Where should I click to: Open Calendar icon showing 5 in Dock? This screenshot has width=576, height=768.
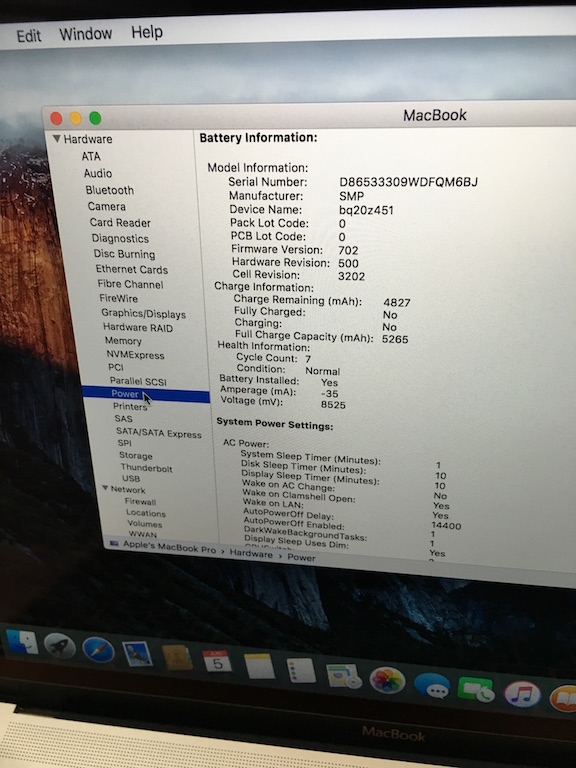[217, 662]
